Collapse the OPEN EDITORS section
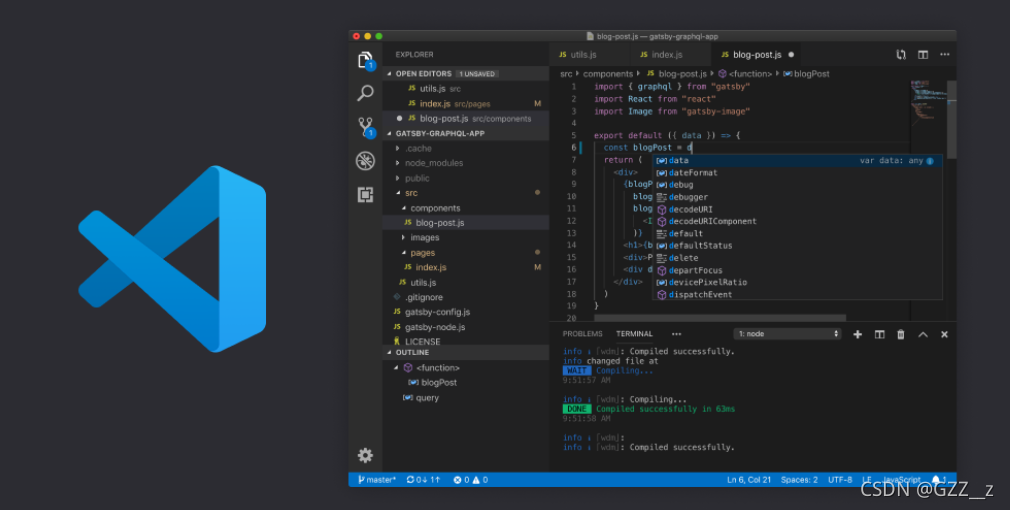 click(x=466, y=73)
